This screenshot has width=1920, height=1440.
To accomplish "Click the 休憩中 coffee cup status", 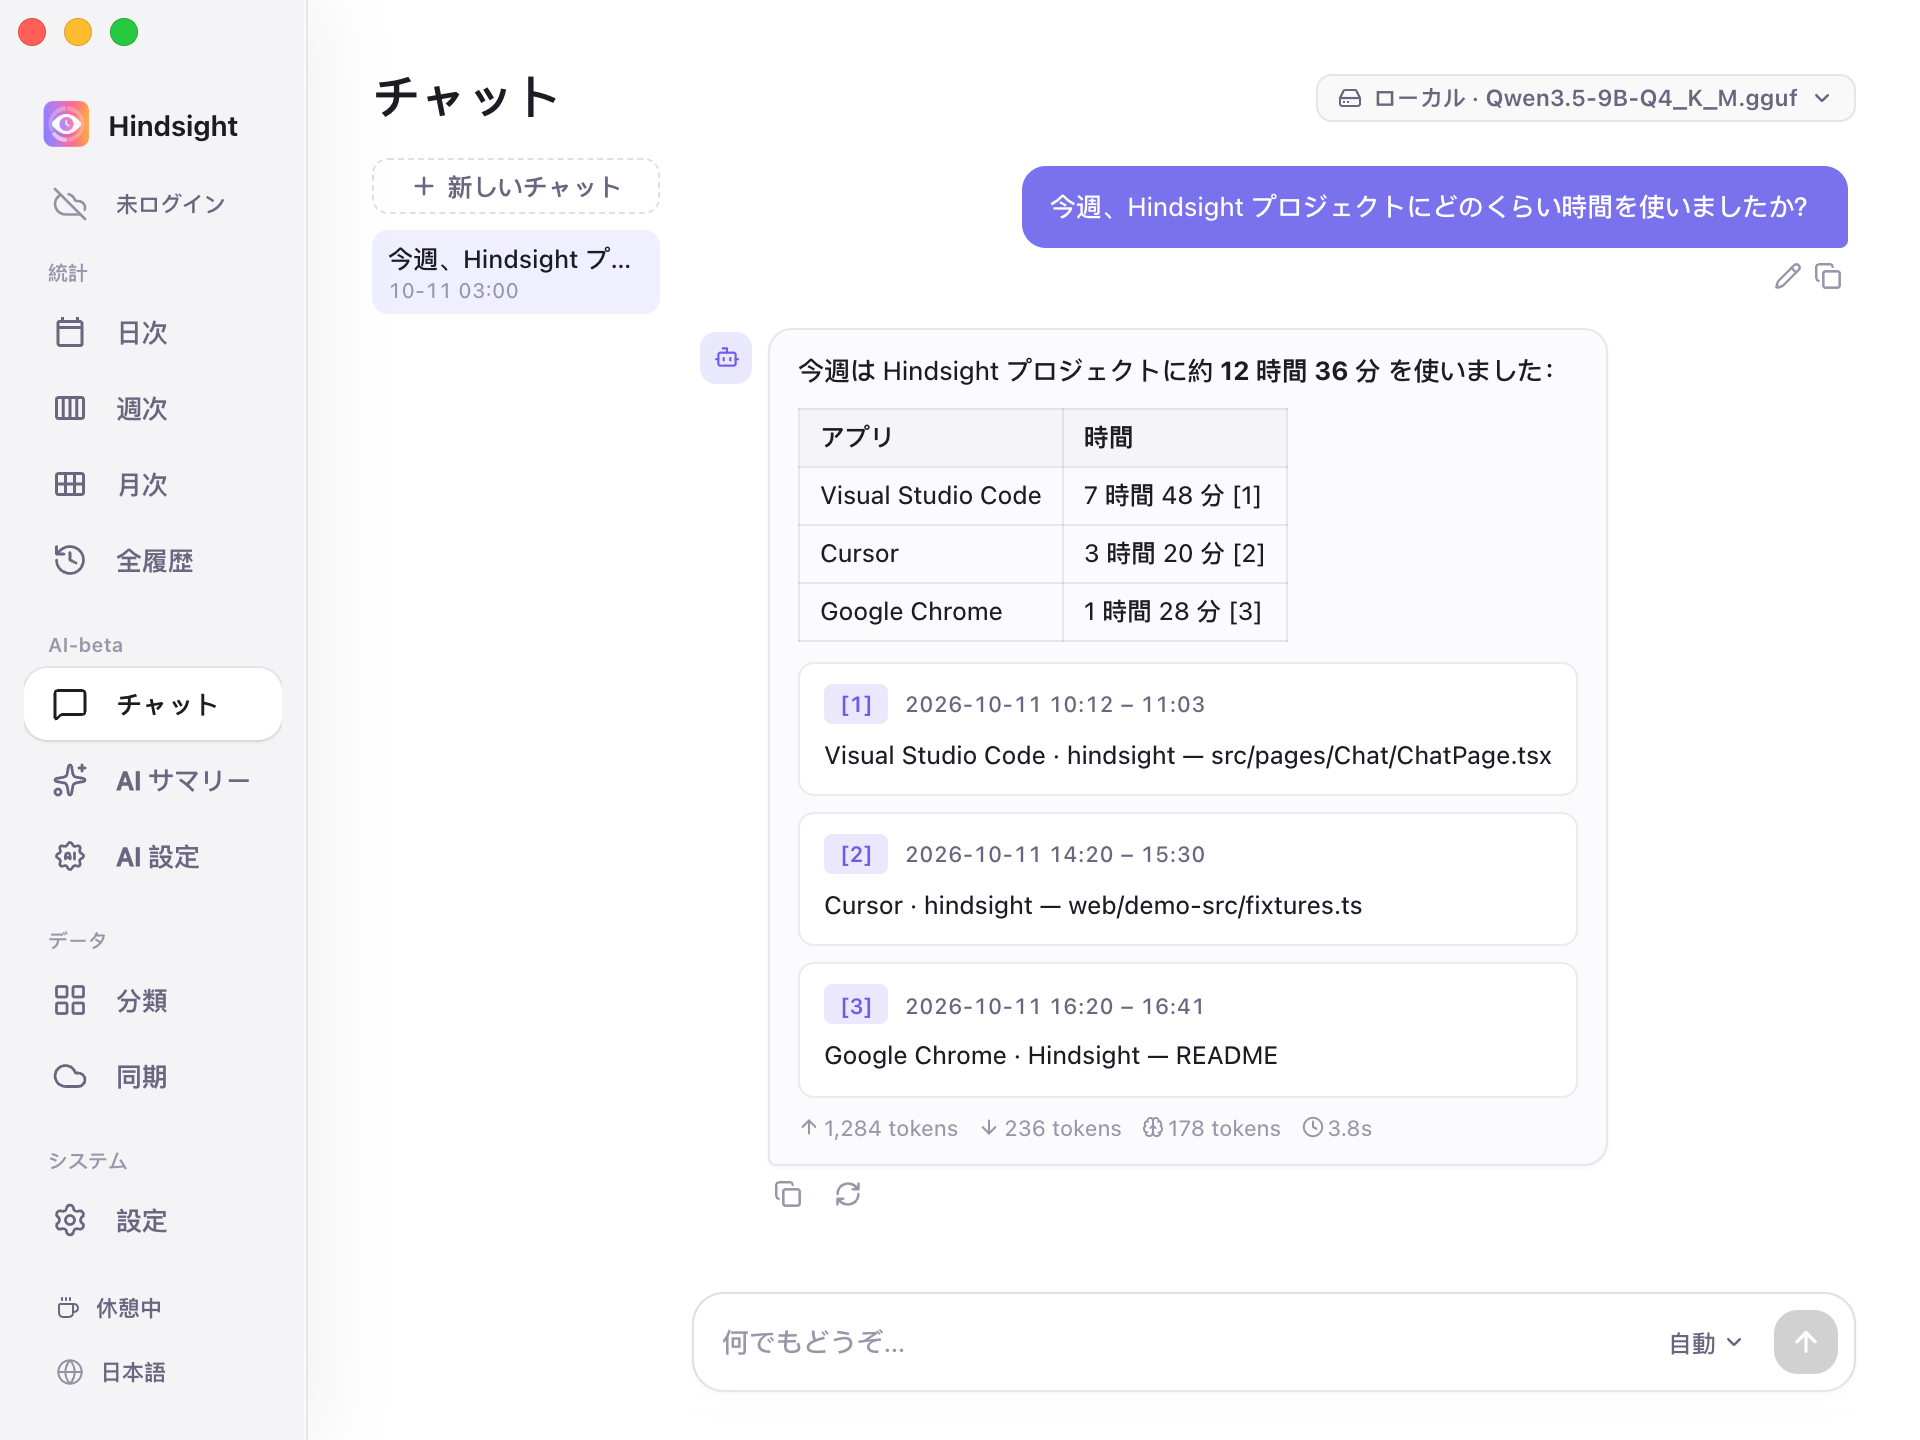I will coord(68,1308).
